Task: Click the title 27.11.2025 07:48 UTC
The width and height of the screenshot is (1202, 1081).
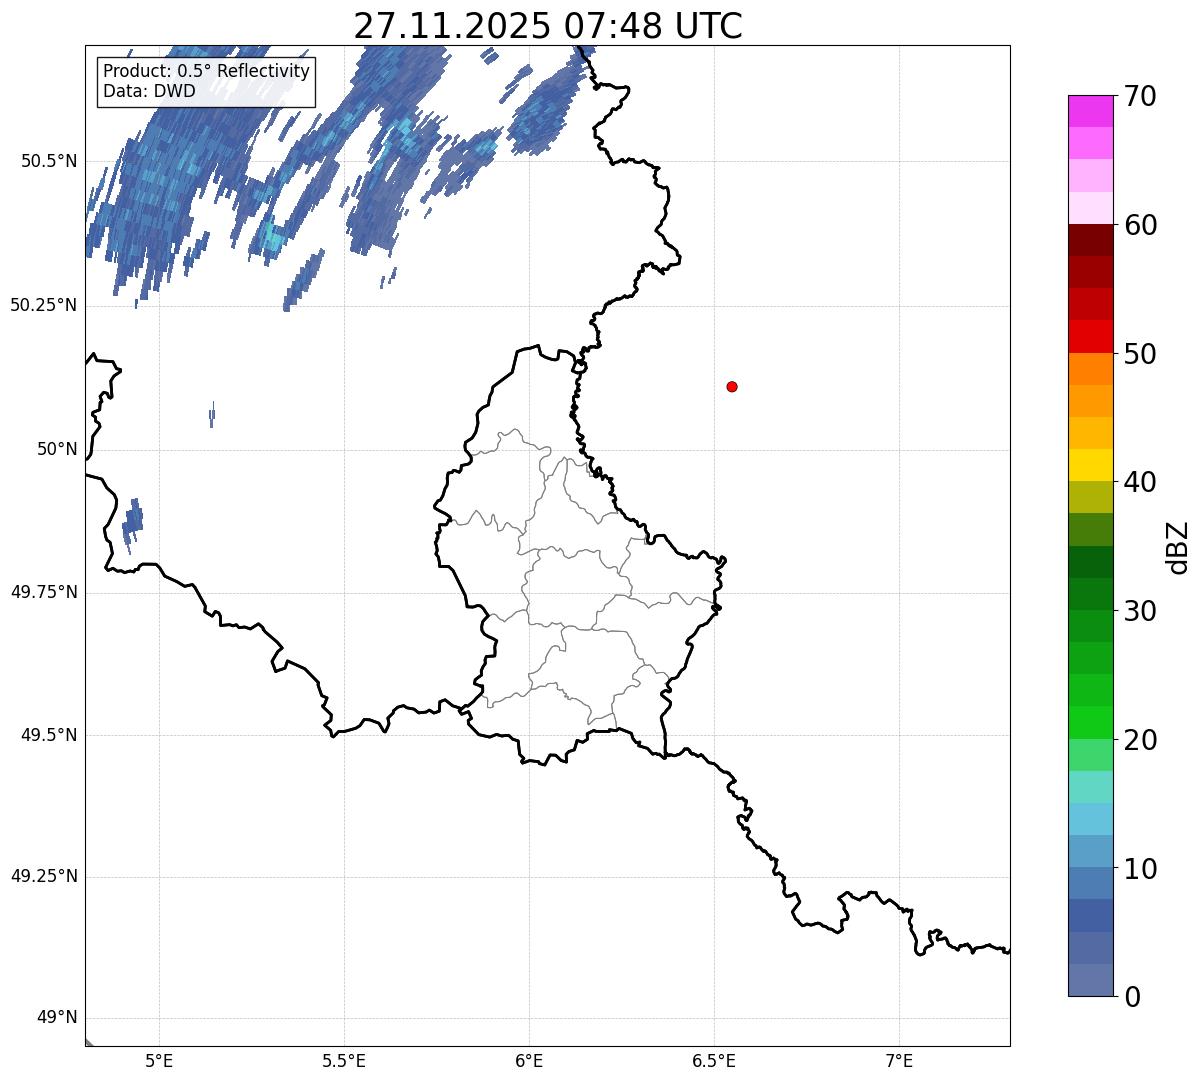Action: point(548,25)
